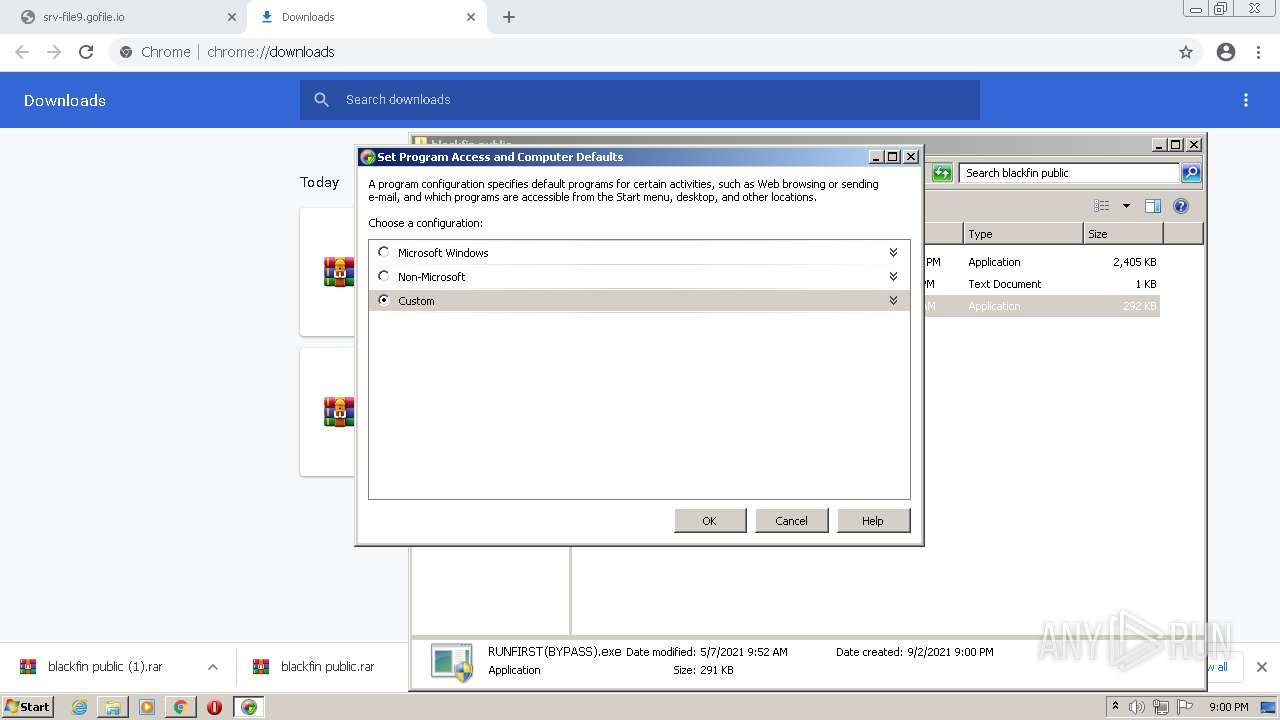Sort Explorer files by Type column
Viewport: 1280px width, 720px height.
[1023, 234]
